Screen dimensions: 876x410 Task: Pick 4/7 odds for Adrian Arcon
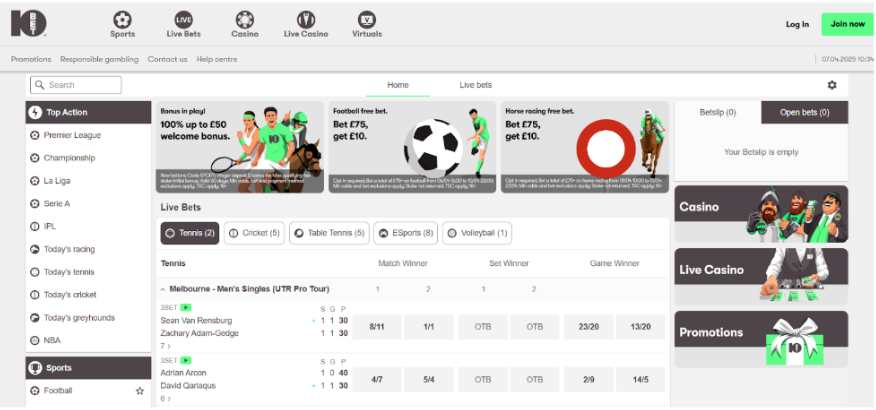pyautogui.click(x=377, y=380)
